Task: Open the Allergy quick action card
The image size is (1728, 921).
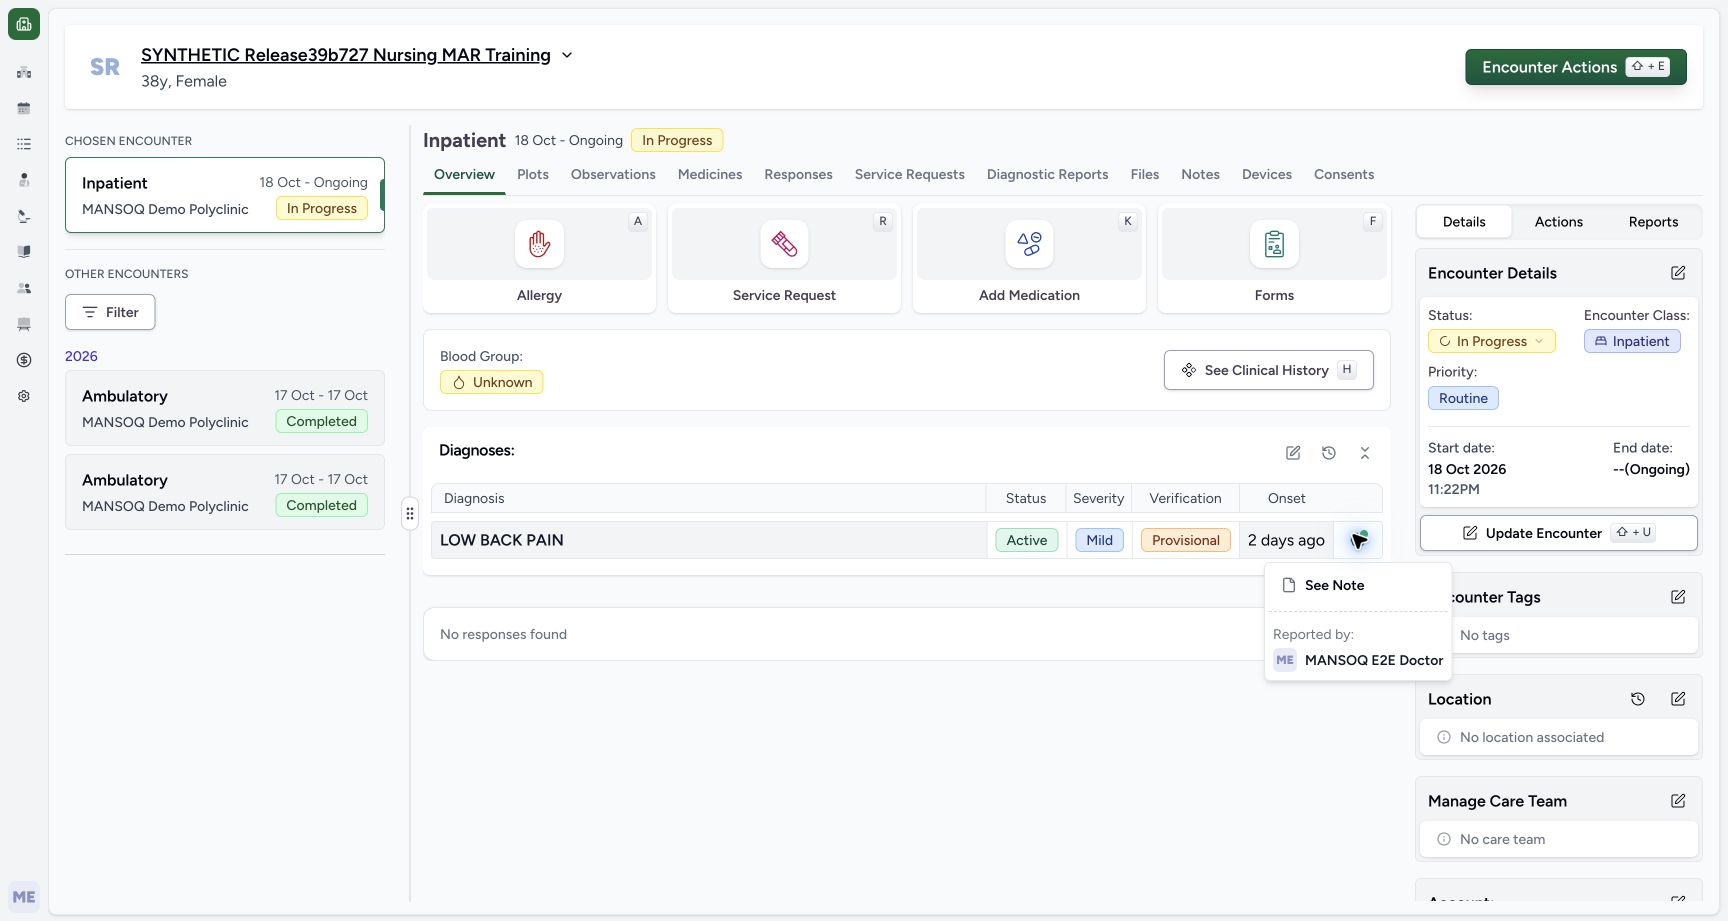Action: click(539, 259)
